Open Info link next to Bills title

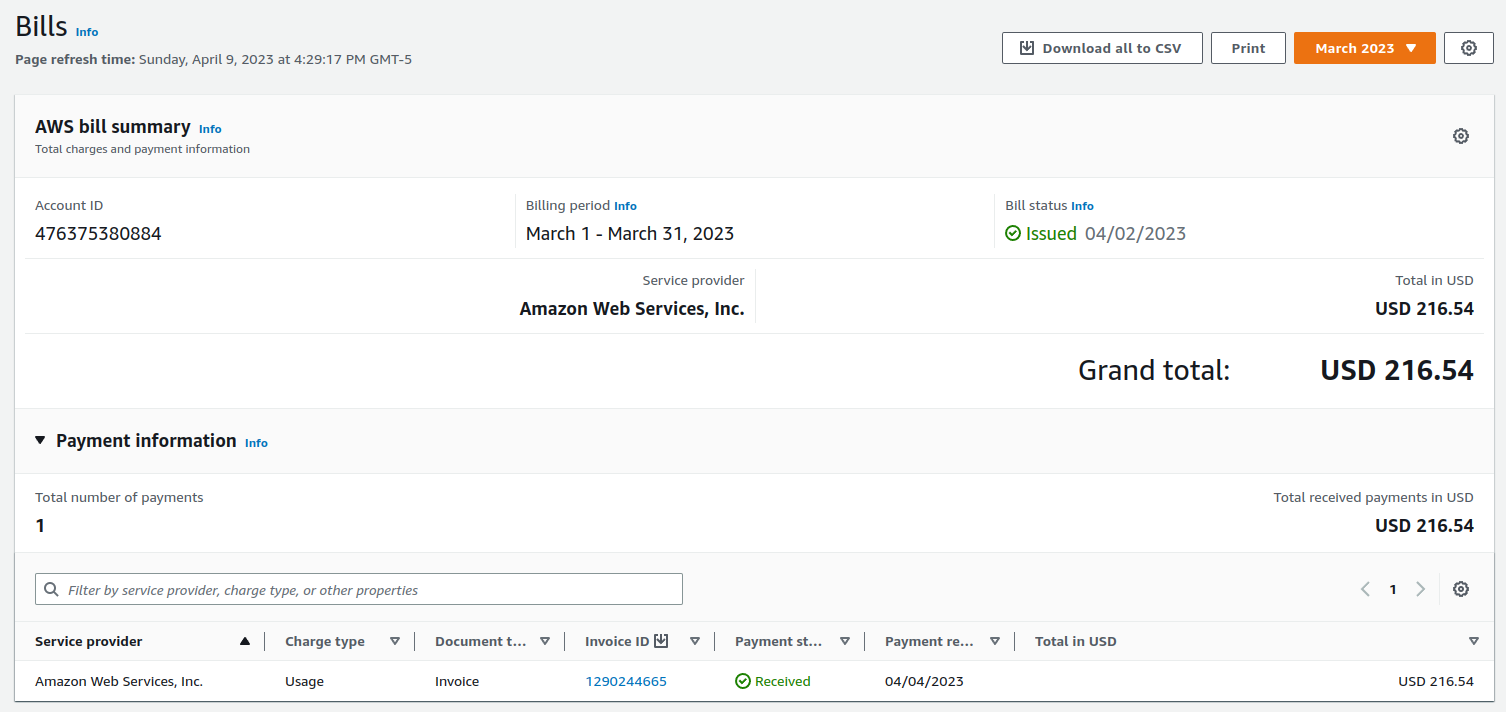[x=87, y=32]
